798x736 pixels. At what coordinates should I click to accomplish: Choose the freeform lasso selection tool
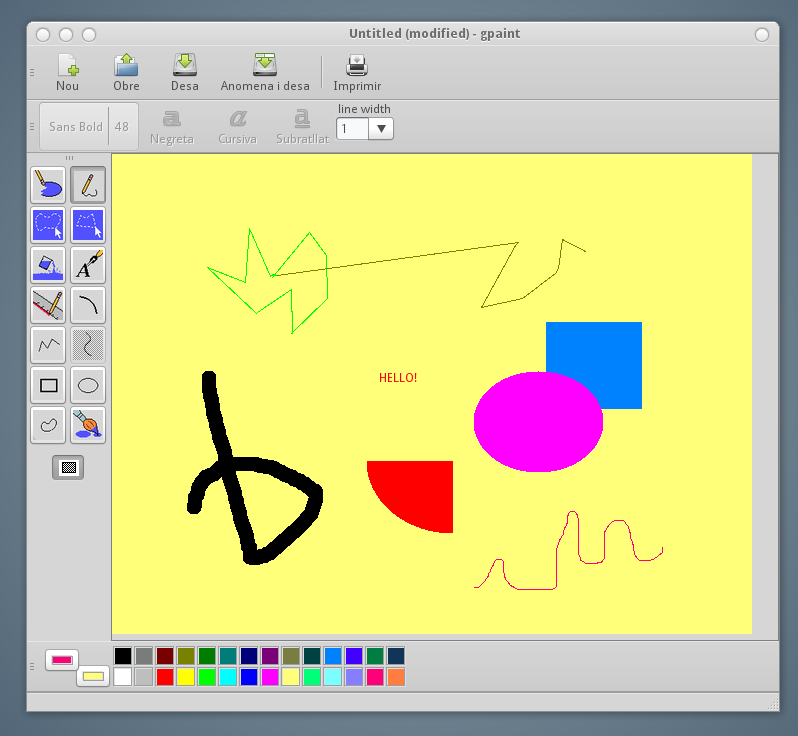click(x=48, y=225)
